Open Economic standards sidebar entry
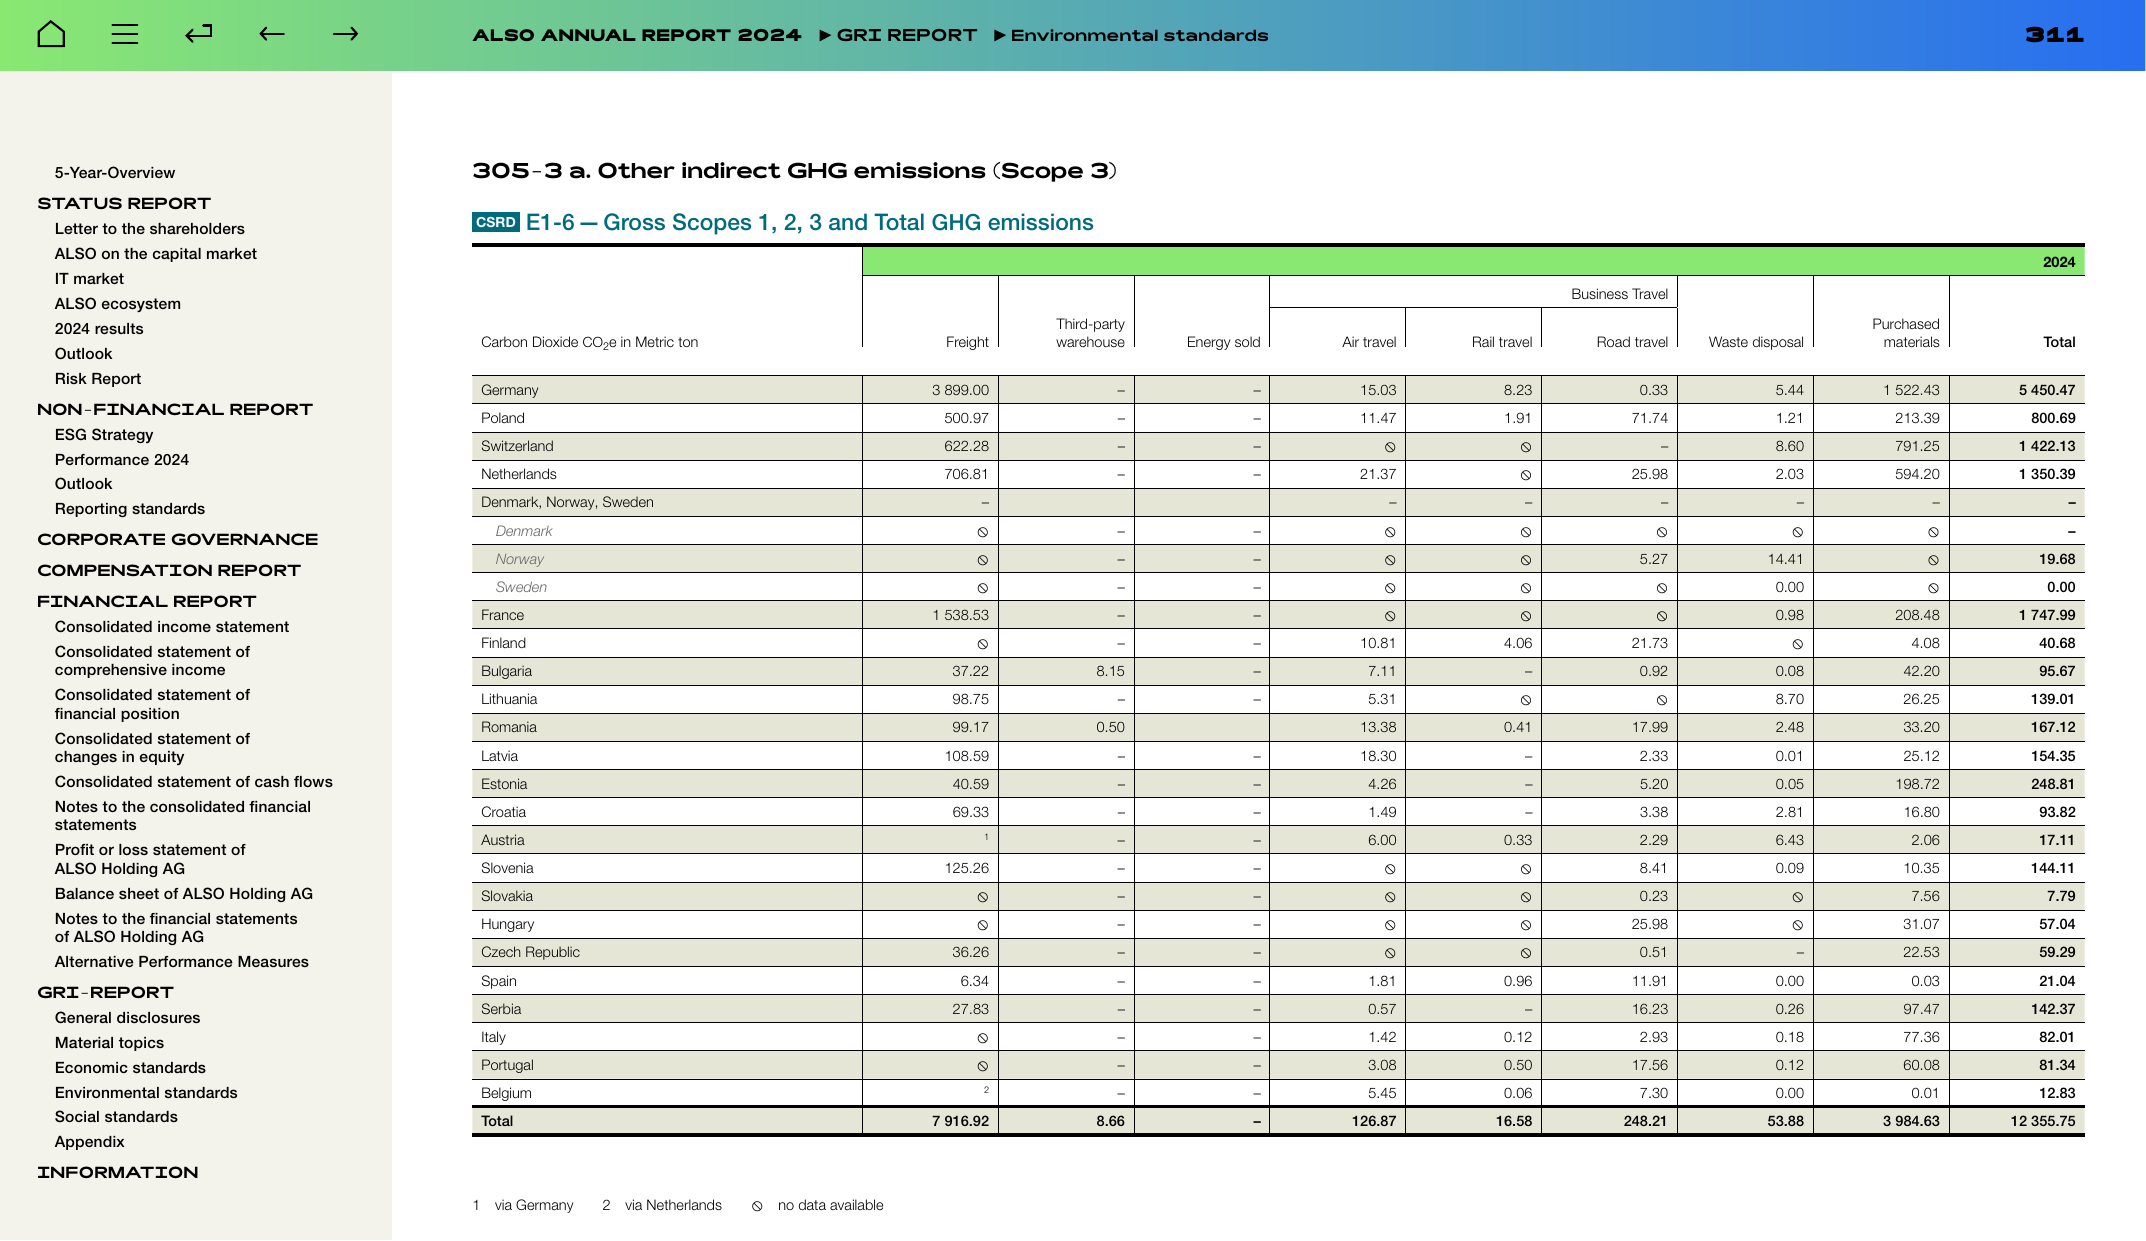The height and width of the screenshot is (1241, 2146). [130, 1068]
